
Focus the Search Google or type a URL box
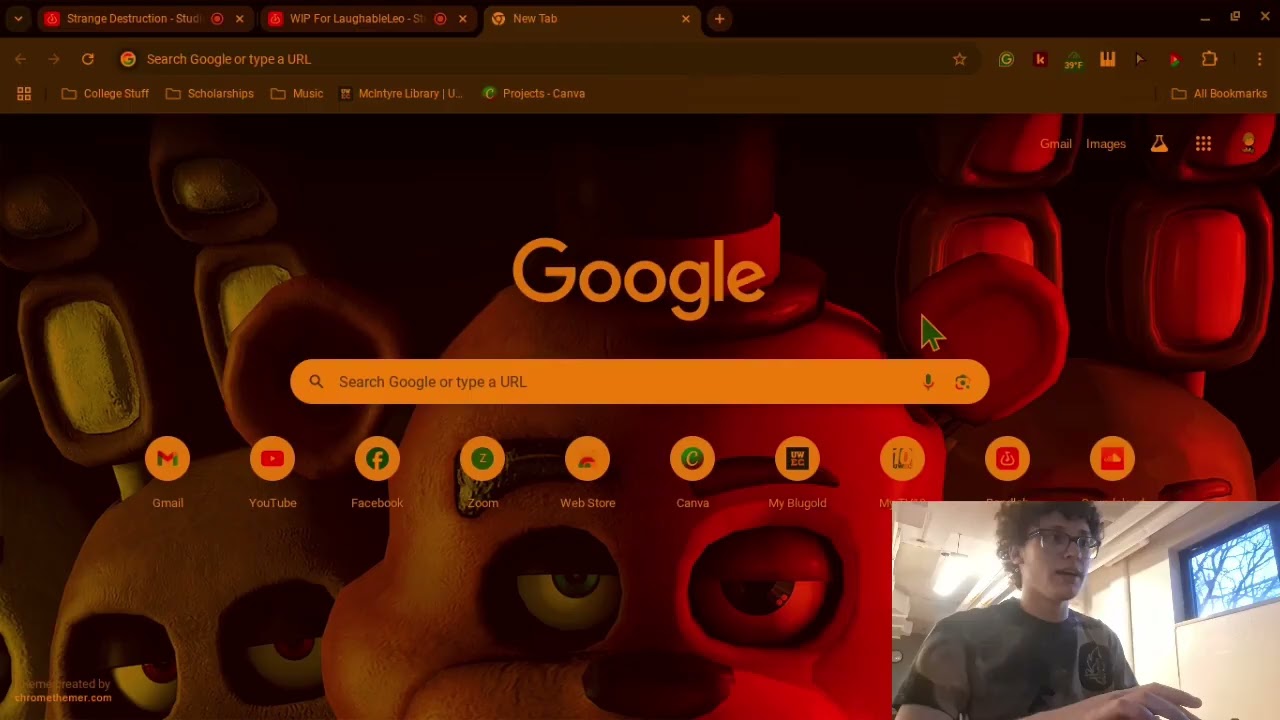(x=640, y=382)
